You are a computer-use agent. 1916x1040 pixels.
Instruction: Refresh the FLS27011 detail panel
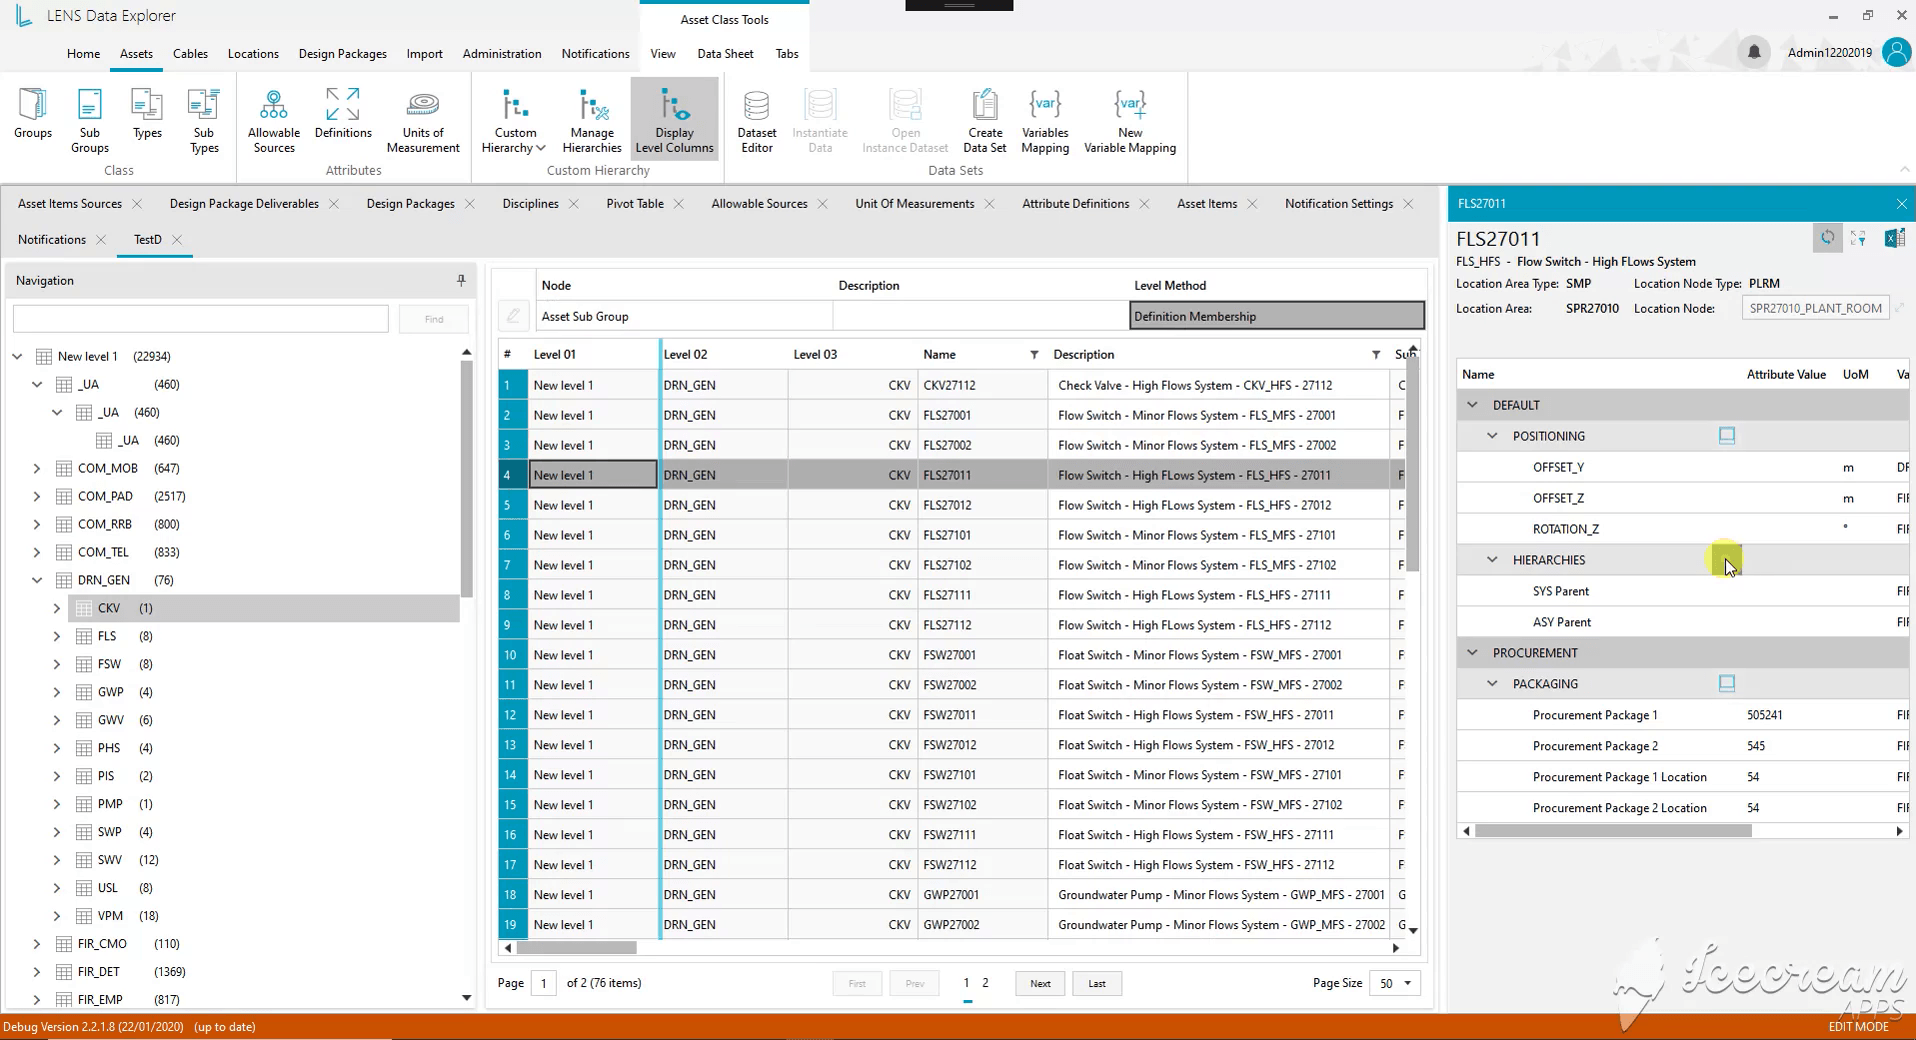[x=1827, y=238]
